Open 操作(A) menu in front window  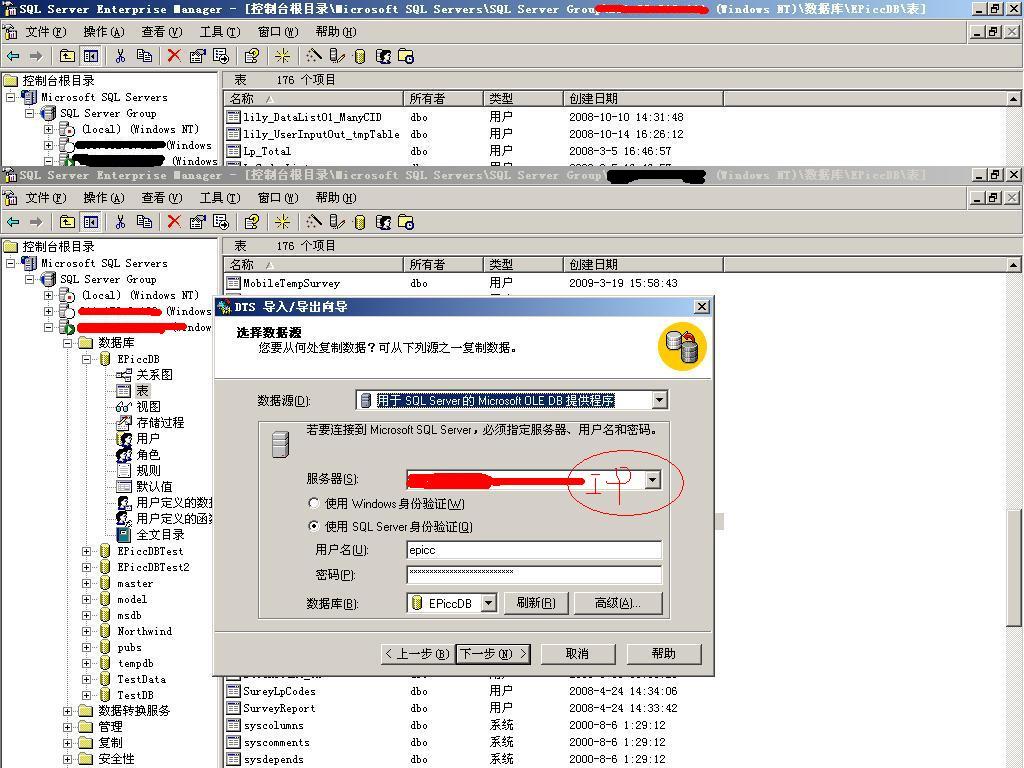103,198
